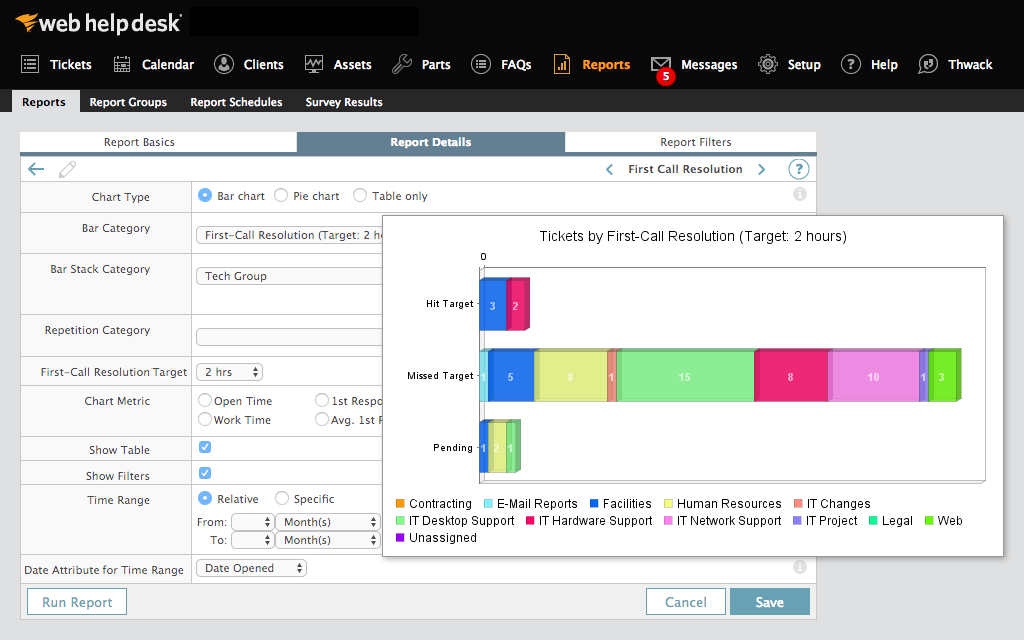Screen dimensions: 1024x640
Task: Open the Tech Group stack category dropdown
Action: [289, 275]
